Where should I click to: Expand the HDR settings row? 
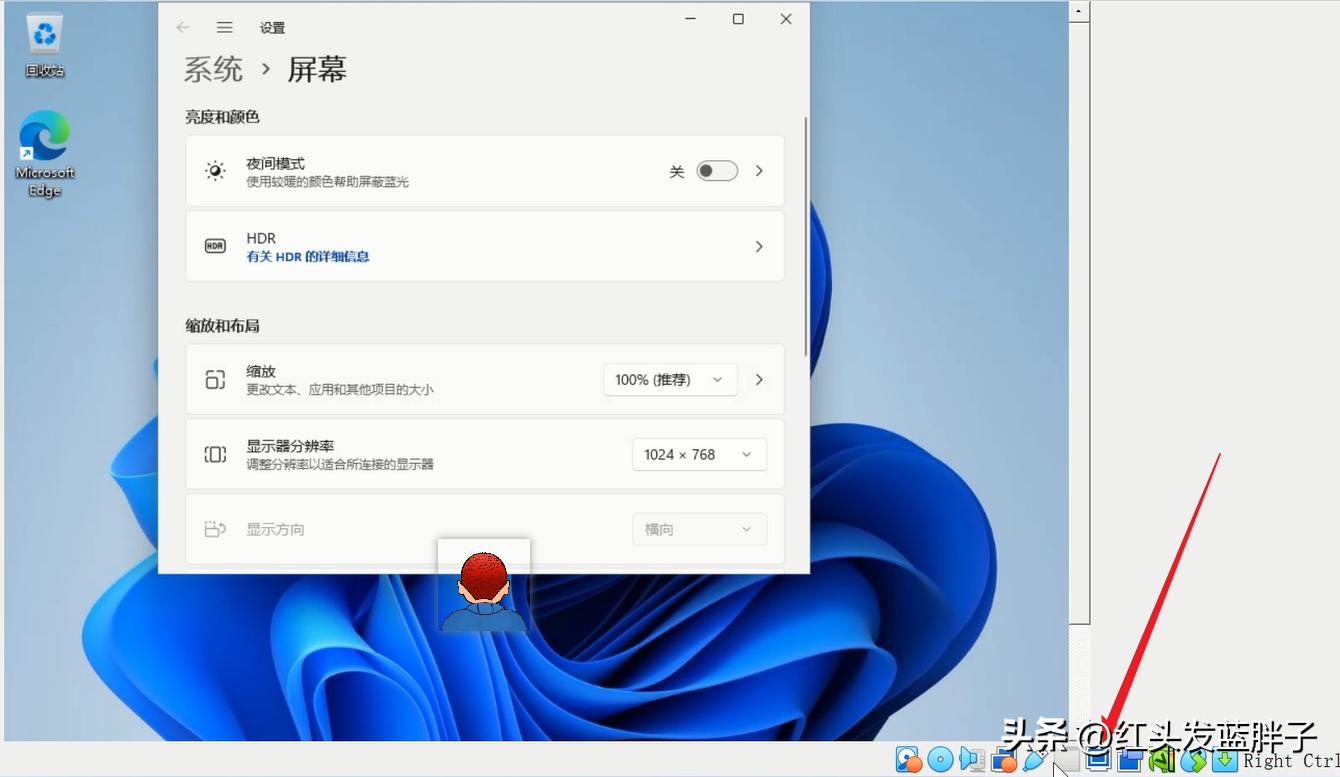(x=758, y=246)
